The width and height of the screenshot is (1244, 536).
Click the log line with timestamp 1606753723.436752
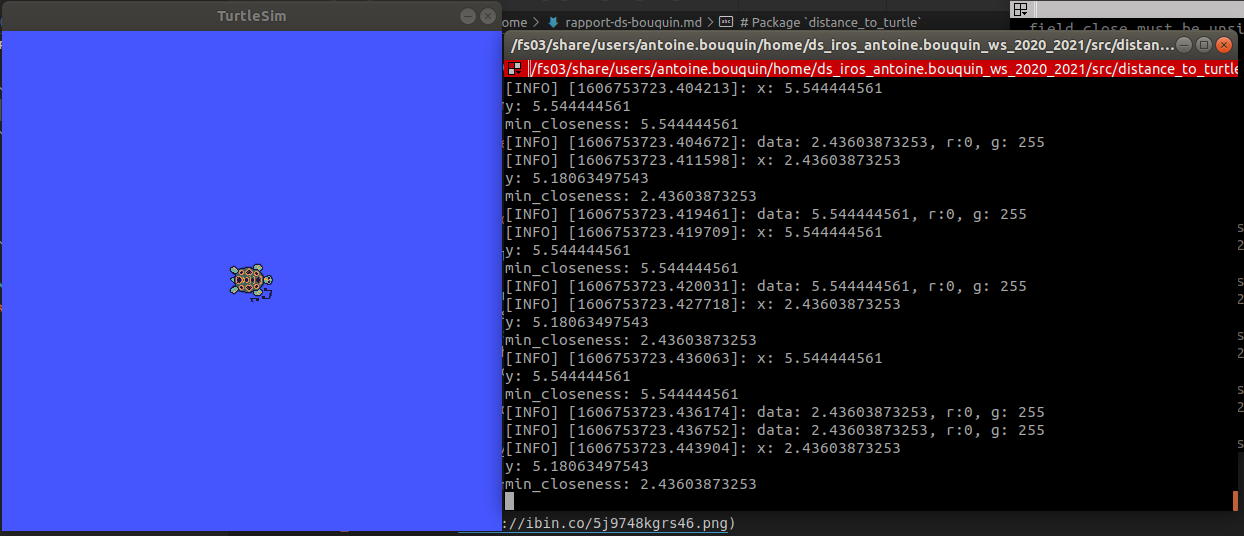coord(774,430)
